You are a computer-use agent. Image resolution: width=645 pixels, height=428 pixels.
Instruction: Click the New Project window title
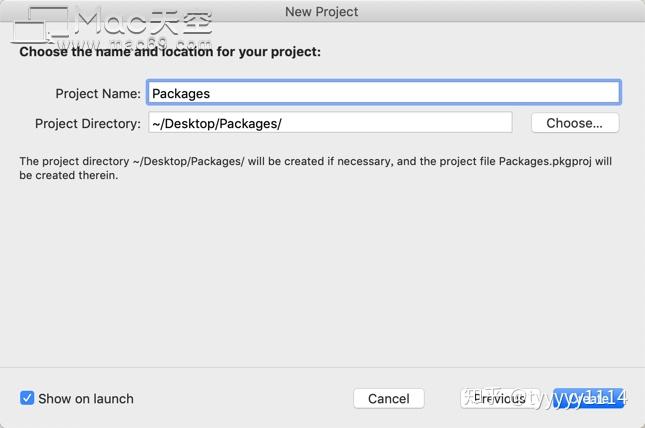pos(321,12)
